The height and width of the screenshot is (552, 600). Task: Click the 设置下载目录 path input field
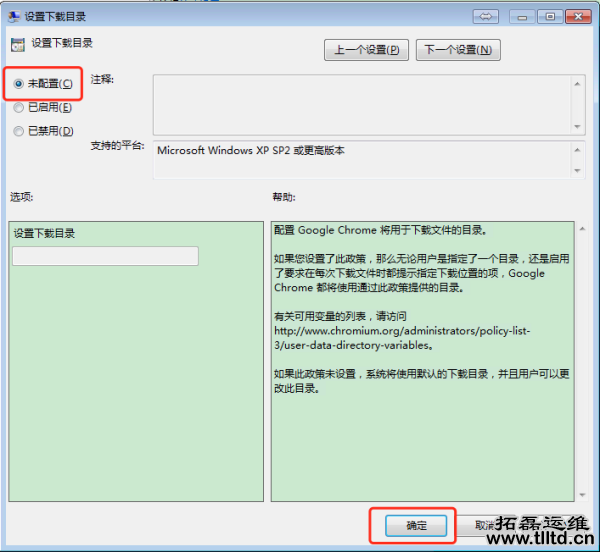pos(105,256)
